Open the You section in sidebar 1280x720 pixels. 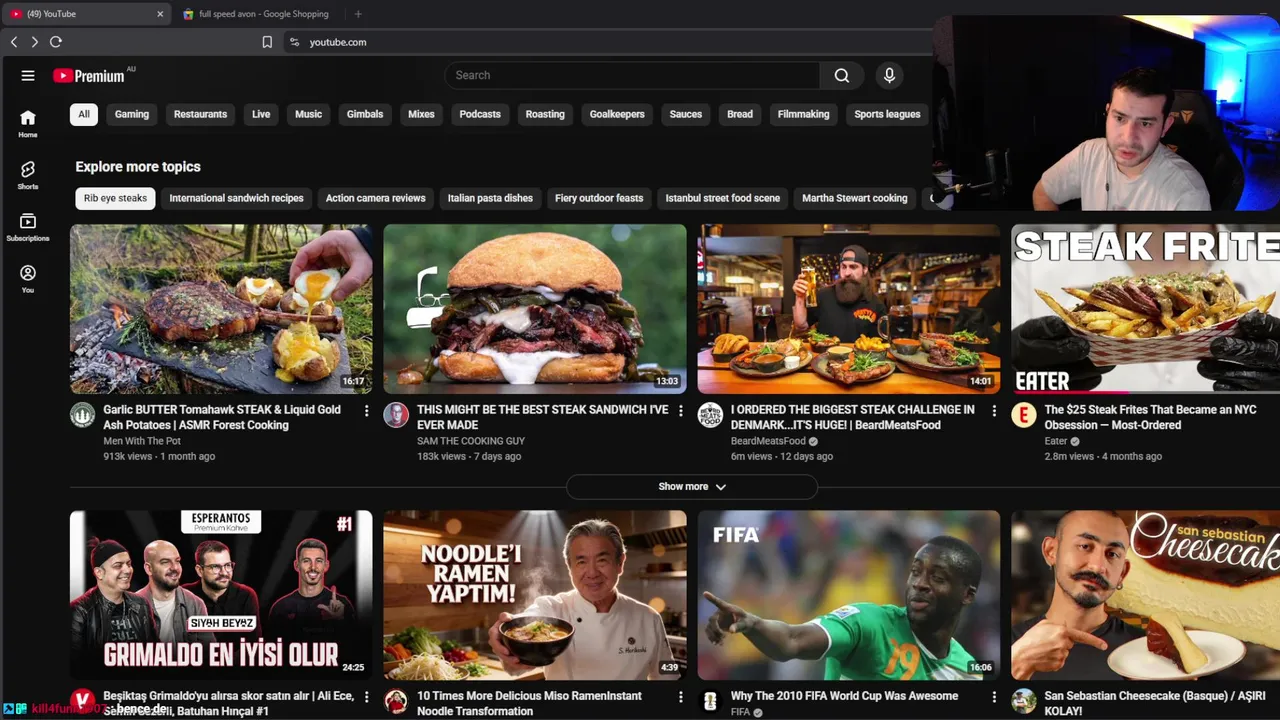(x=28, y=279)
